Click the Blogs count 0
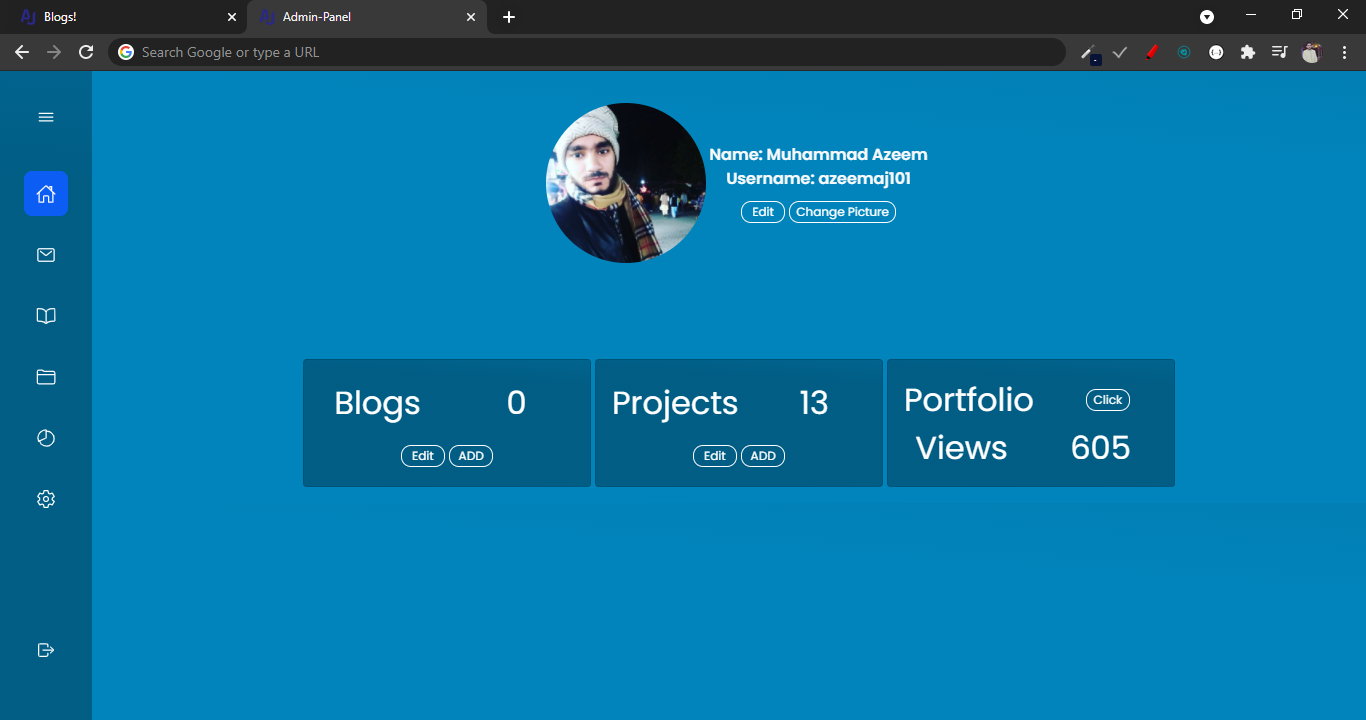 pos(516,403)
